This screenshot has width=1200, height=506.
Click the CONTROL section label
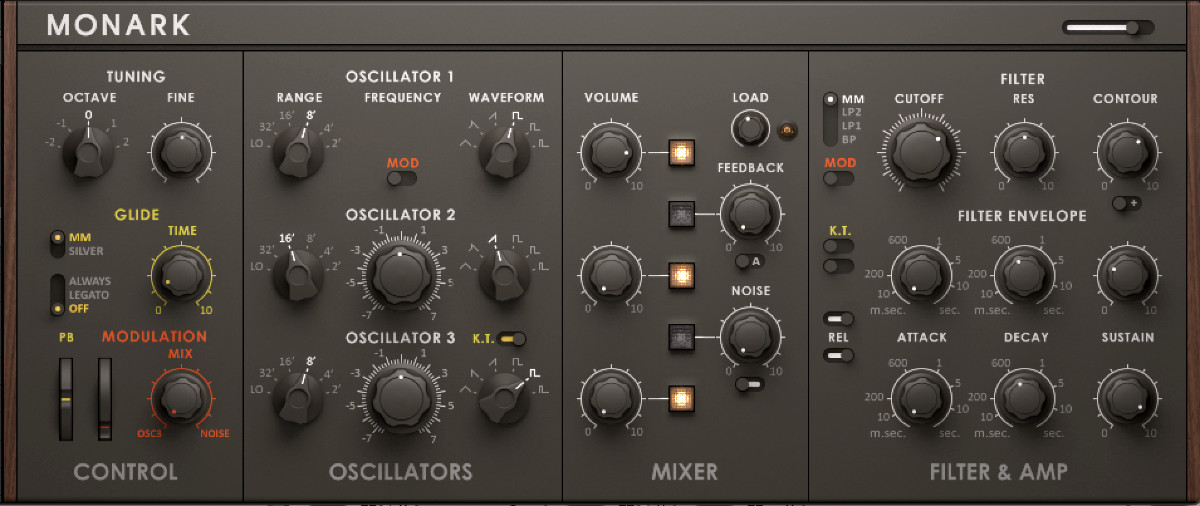tap(126, 472)
